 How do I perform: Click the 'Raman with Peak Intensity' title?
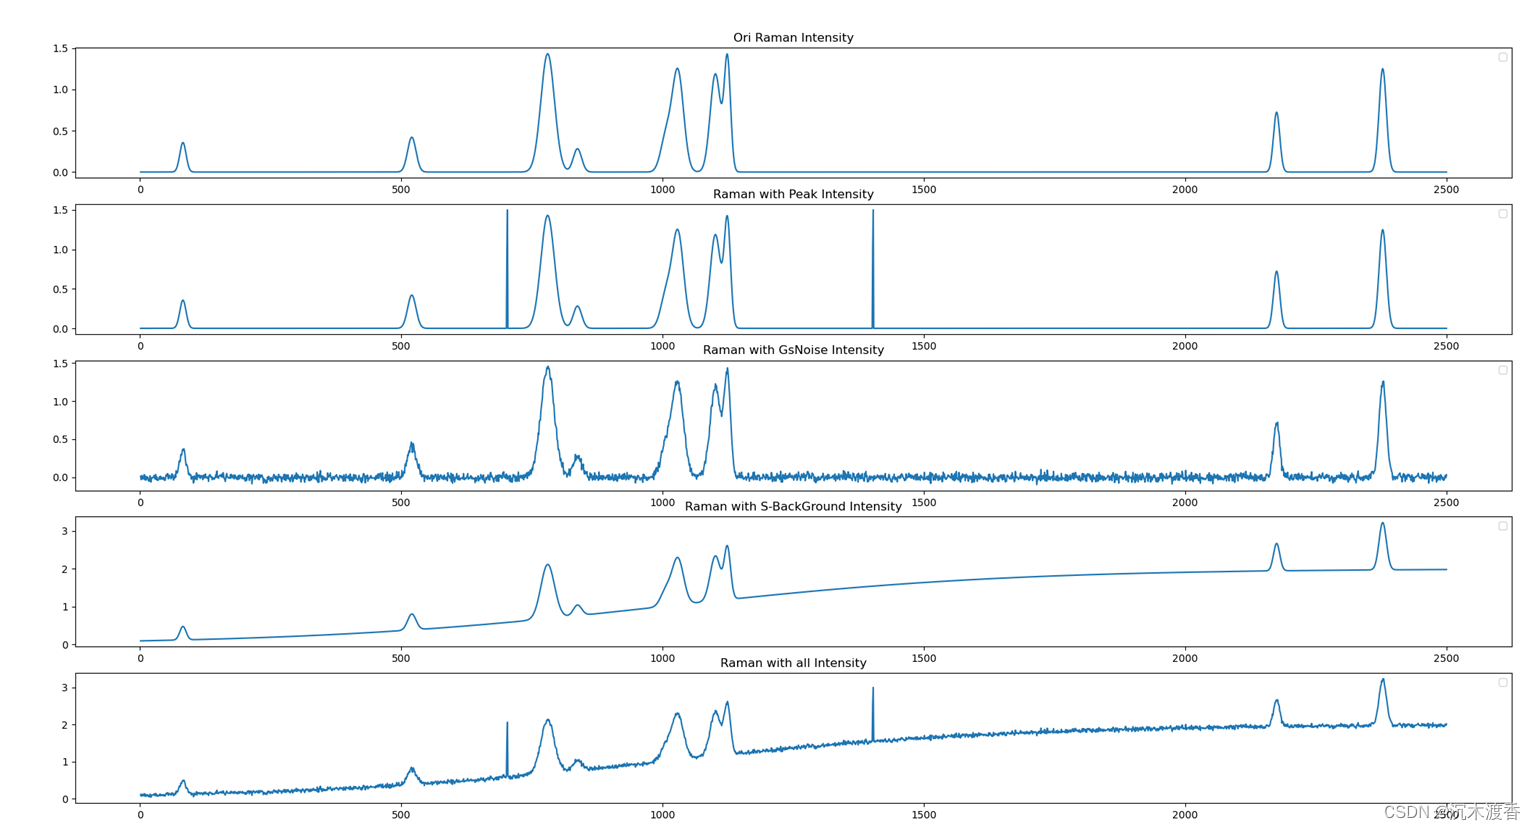[x=793, y=194]
